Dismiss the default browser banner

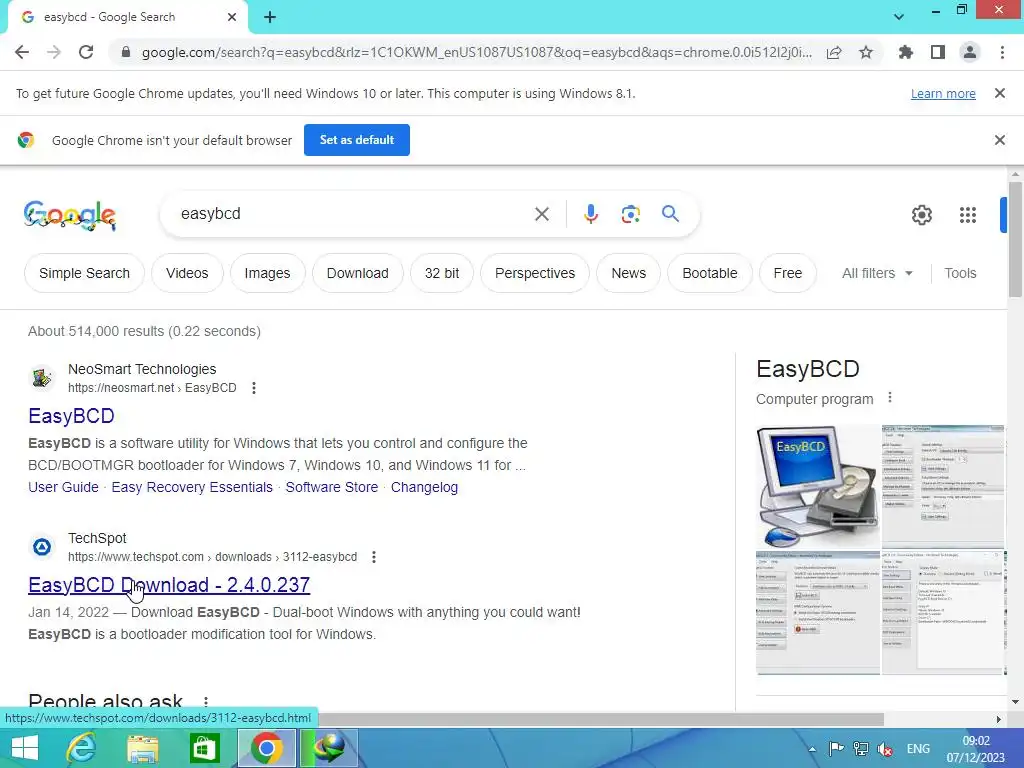coord(999,140)
